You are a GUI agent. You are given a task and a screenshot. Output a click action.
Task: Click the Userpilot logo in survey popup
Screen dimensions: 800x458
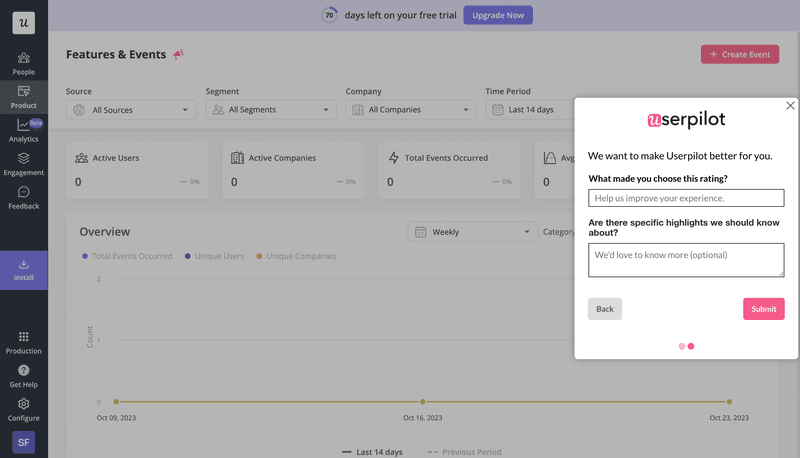click(686, 120)
